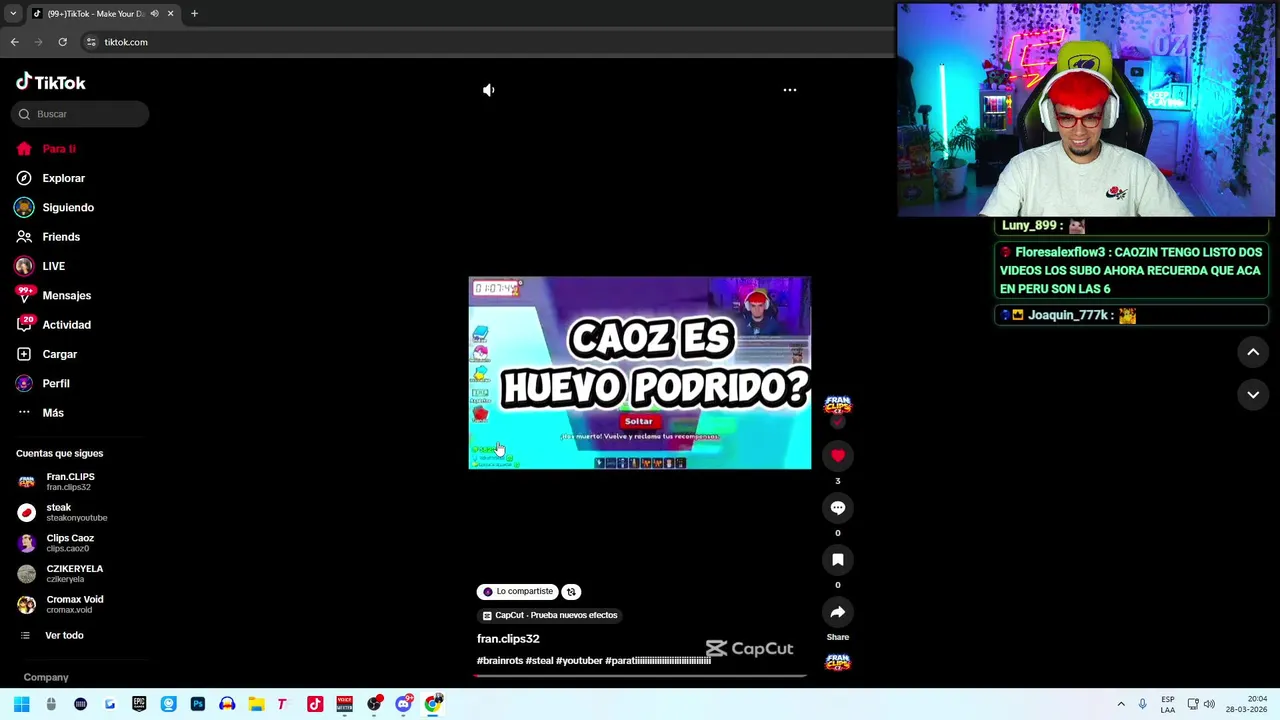Click the Share arrow icon
The image size is (1280, 720).
838,612
